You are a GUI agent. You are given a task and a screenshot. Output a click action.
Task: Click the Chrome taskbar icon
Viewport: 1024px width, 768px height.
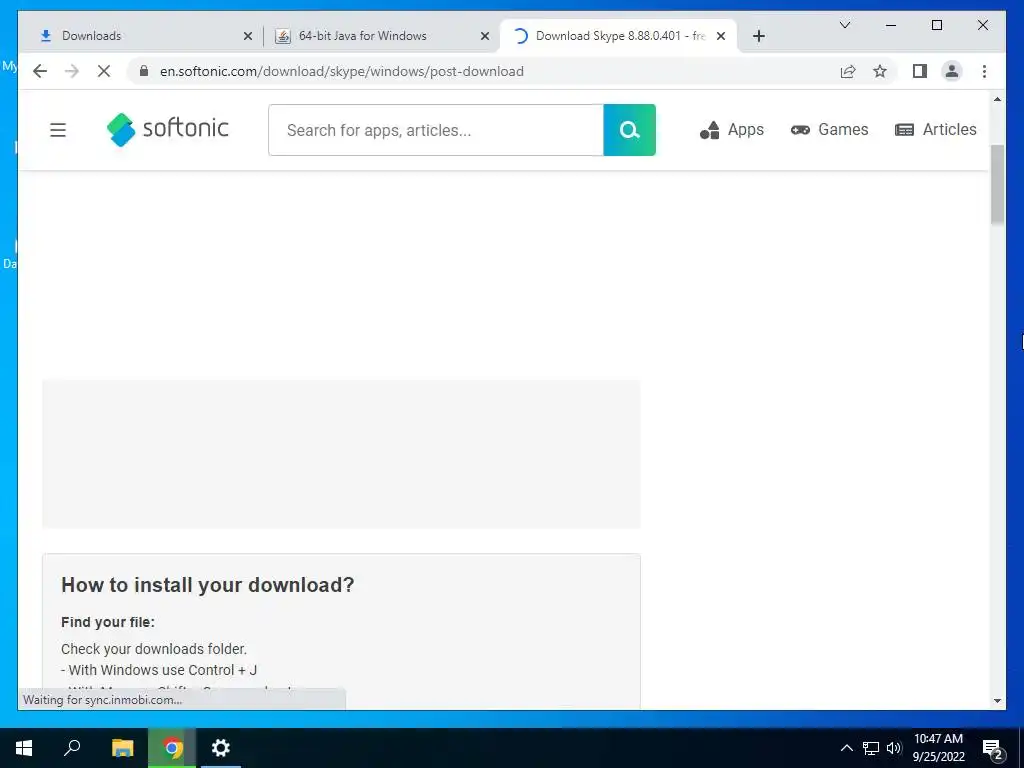tap(172, 748)
